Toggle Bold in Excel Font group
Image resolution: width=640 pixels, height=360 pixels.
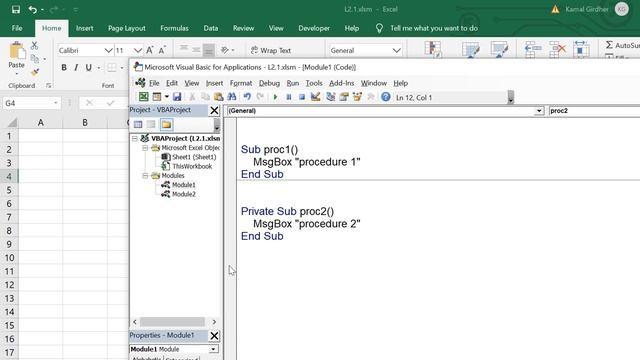pos(64,68)
